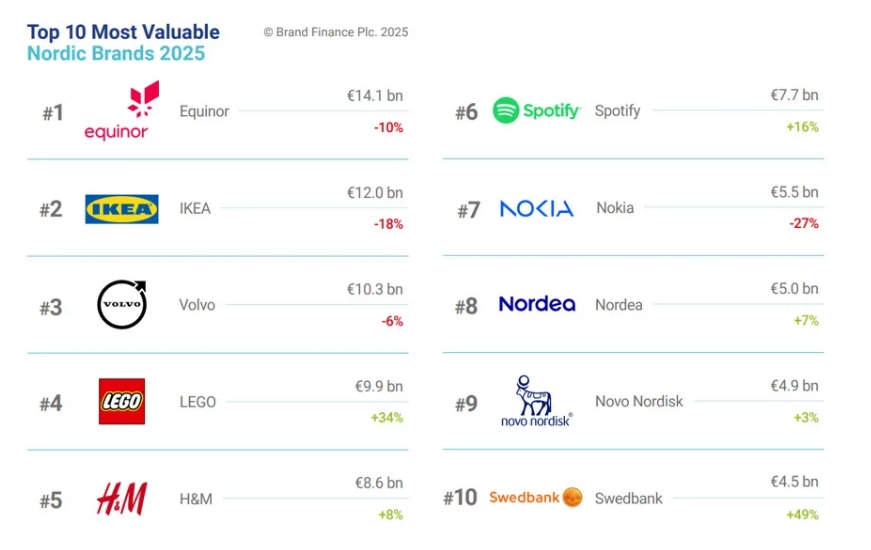The image size is (871, 550).
Task: Click LEGO's +34% growth figure
Action: tap(385, 417)
